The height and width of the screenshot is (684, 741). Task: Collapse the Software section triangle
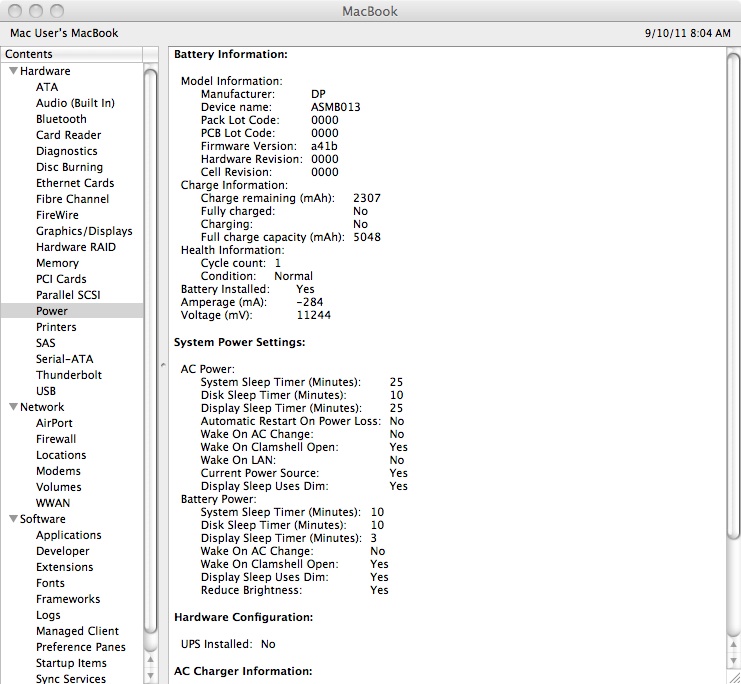(14, 519)
